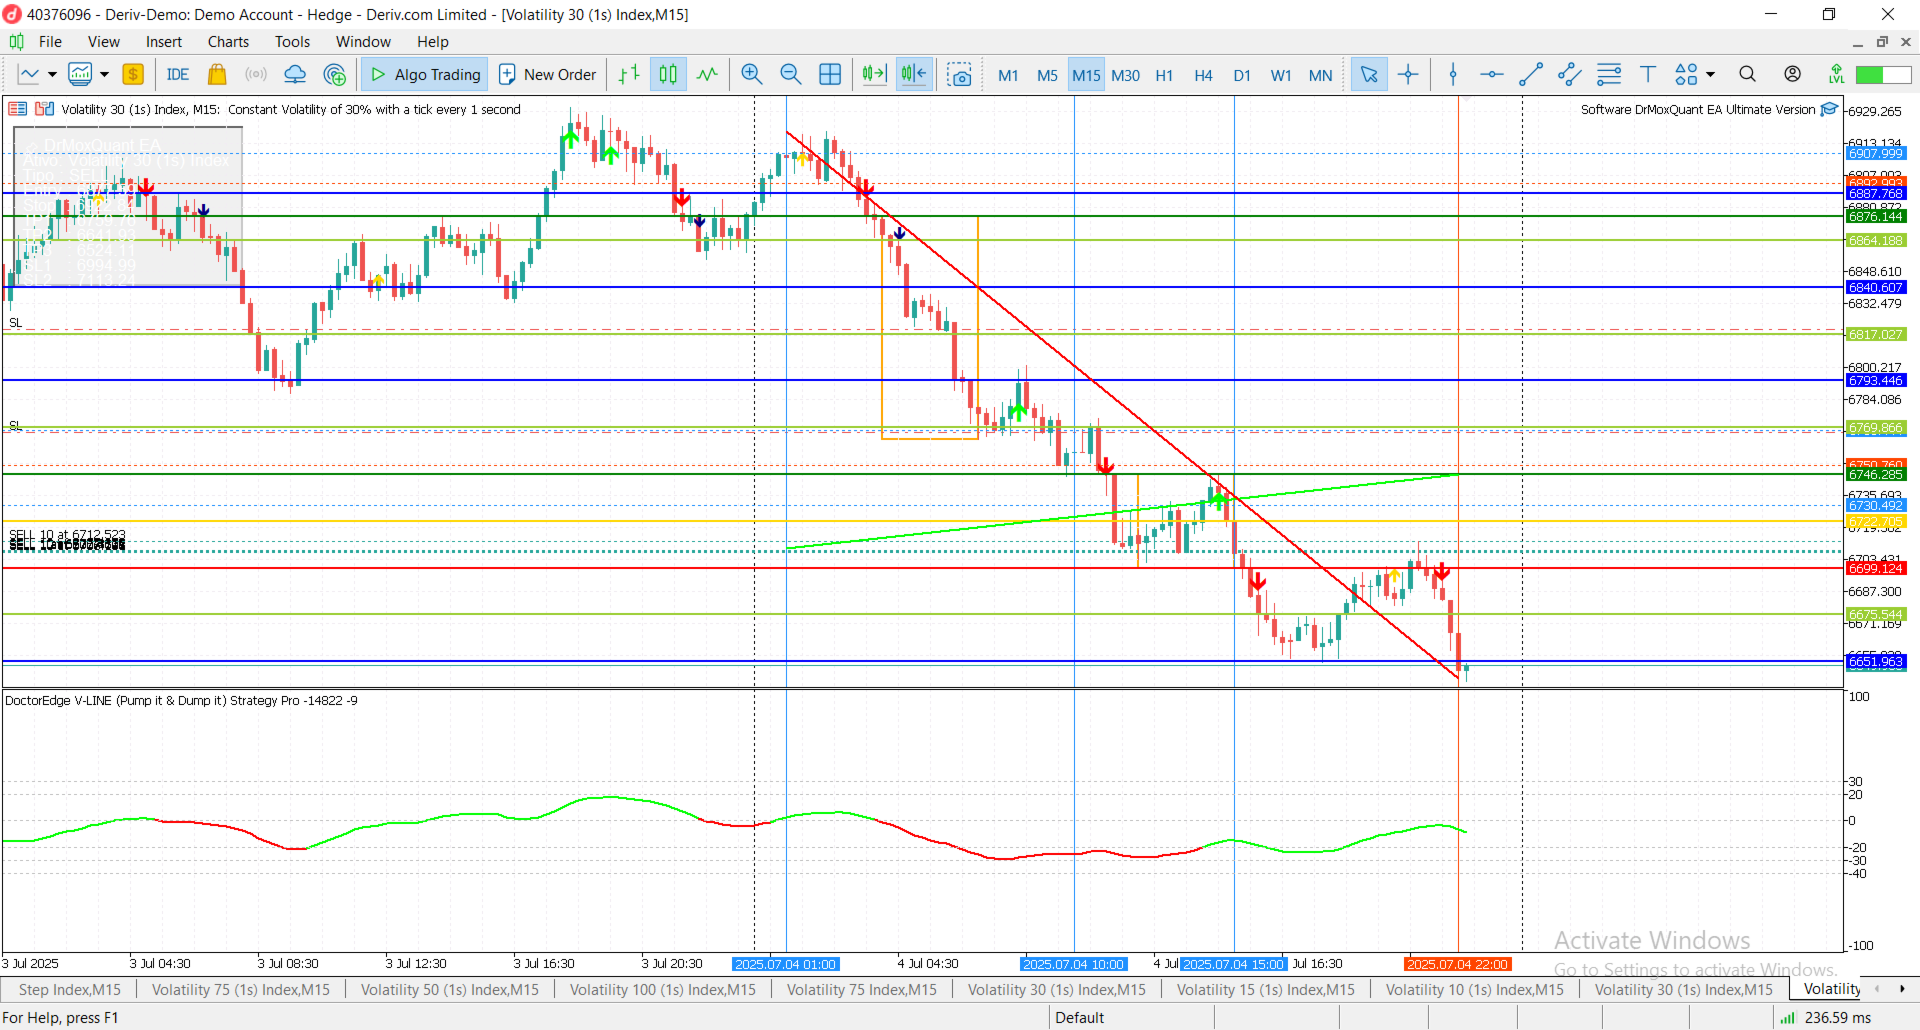Open the VPS cloud hosting icon

pos(295,75)
